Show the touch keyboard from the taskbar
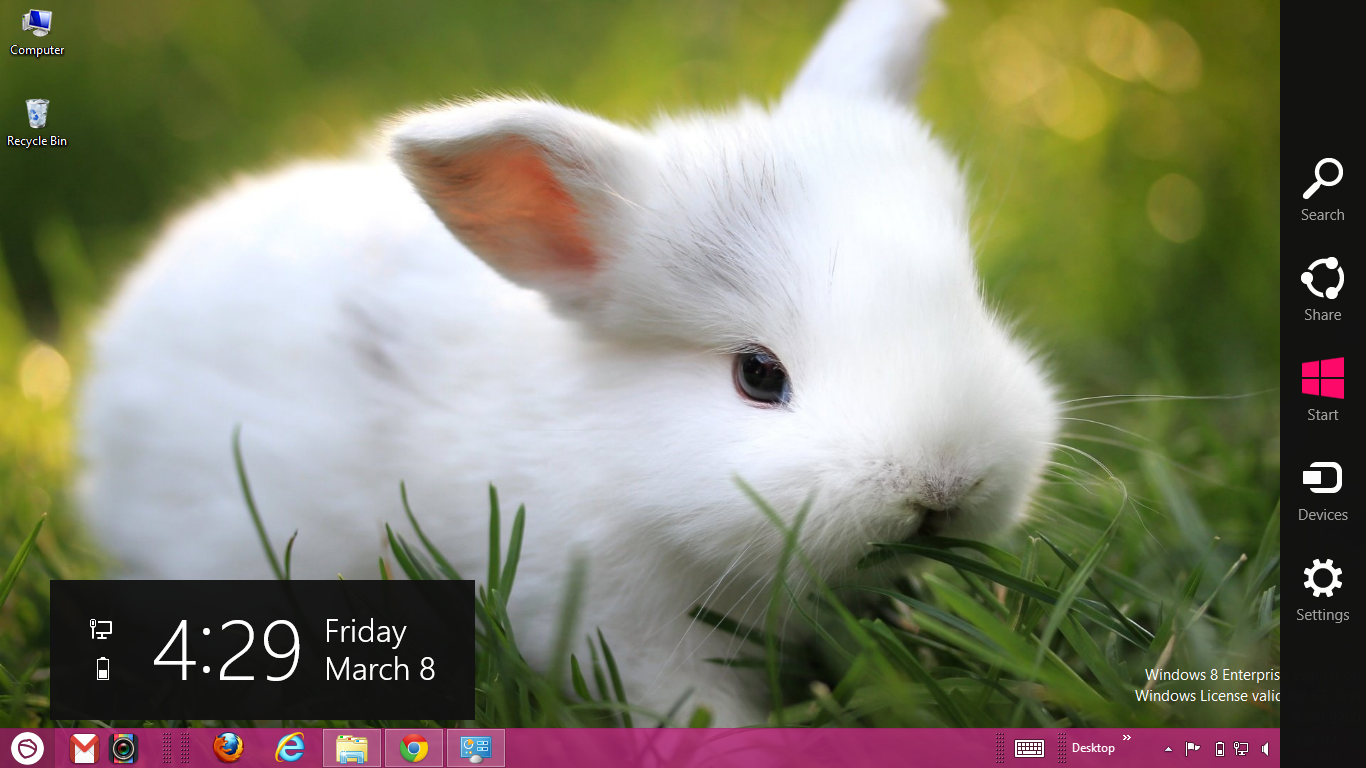Image resolution: width=1366 pixels, height=768 pixels. point(1031,748)
